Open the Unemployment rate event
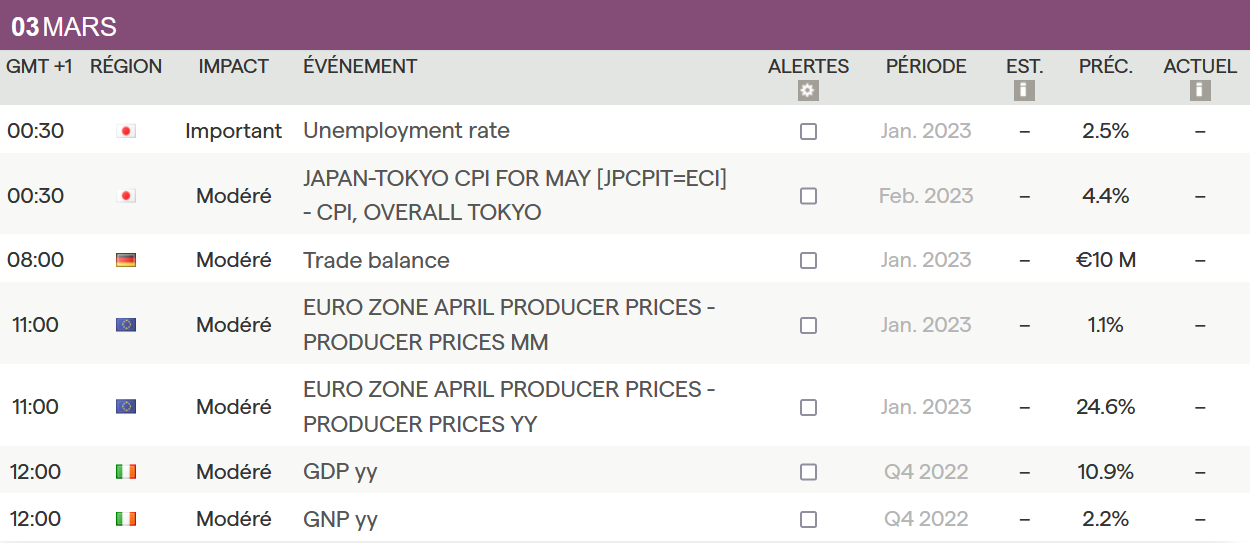Screen dimensions: 1252x543 [406, 131]
